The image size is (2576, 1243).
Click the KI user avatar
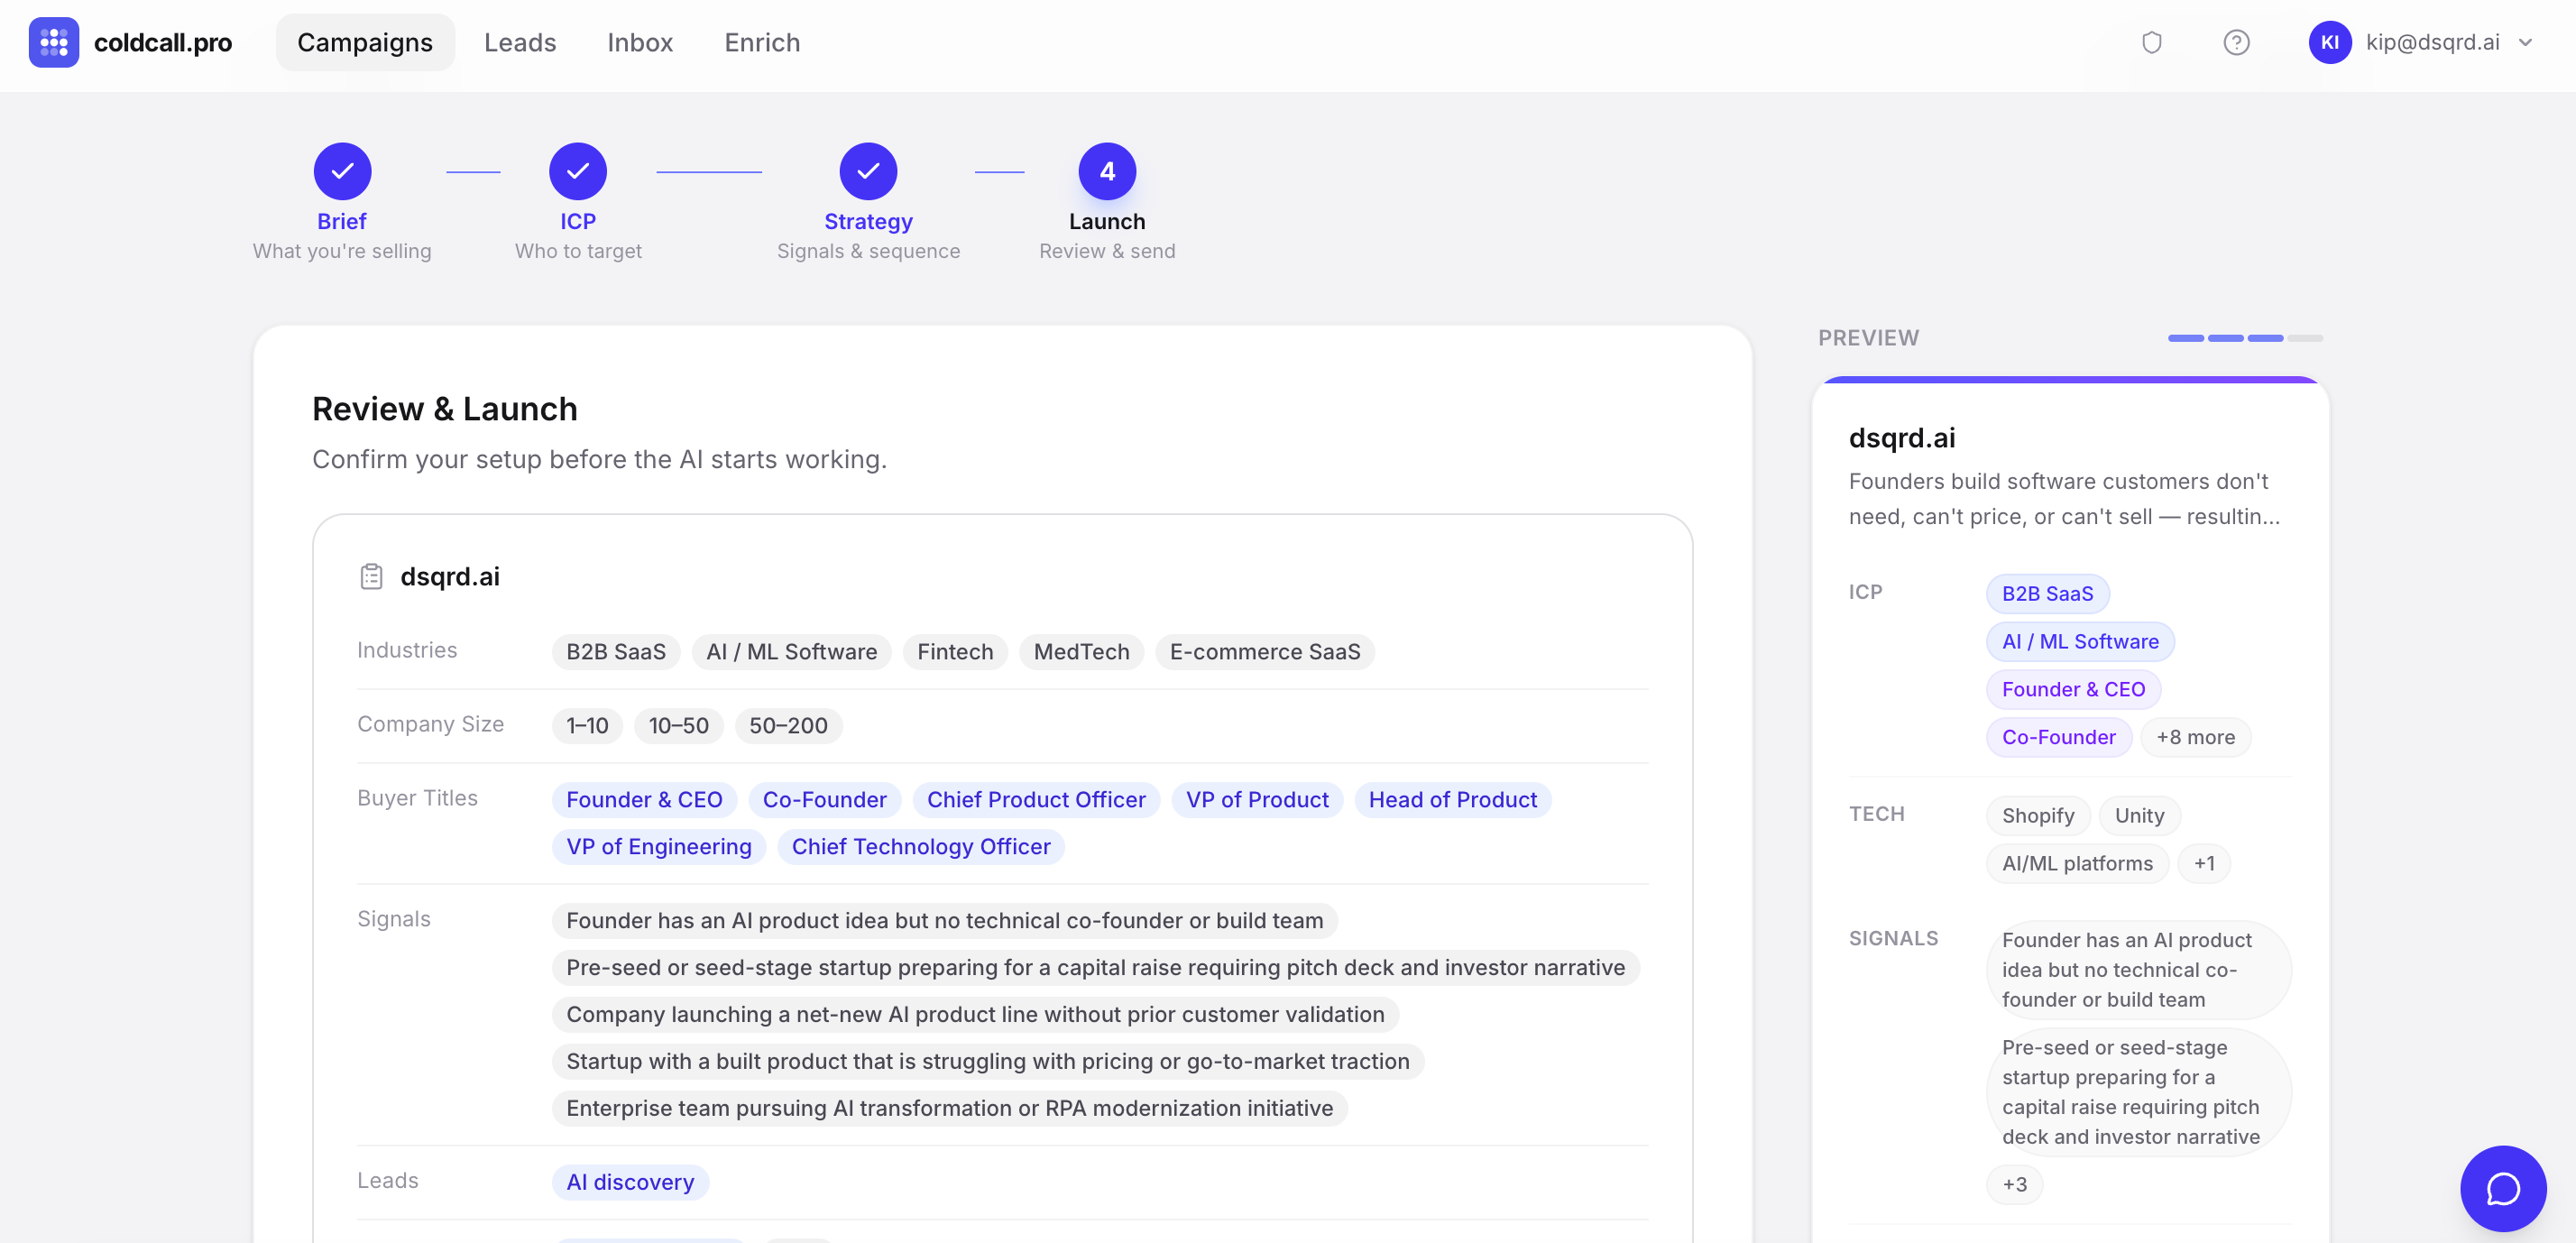click(2329, 42)
